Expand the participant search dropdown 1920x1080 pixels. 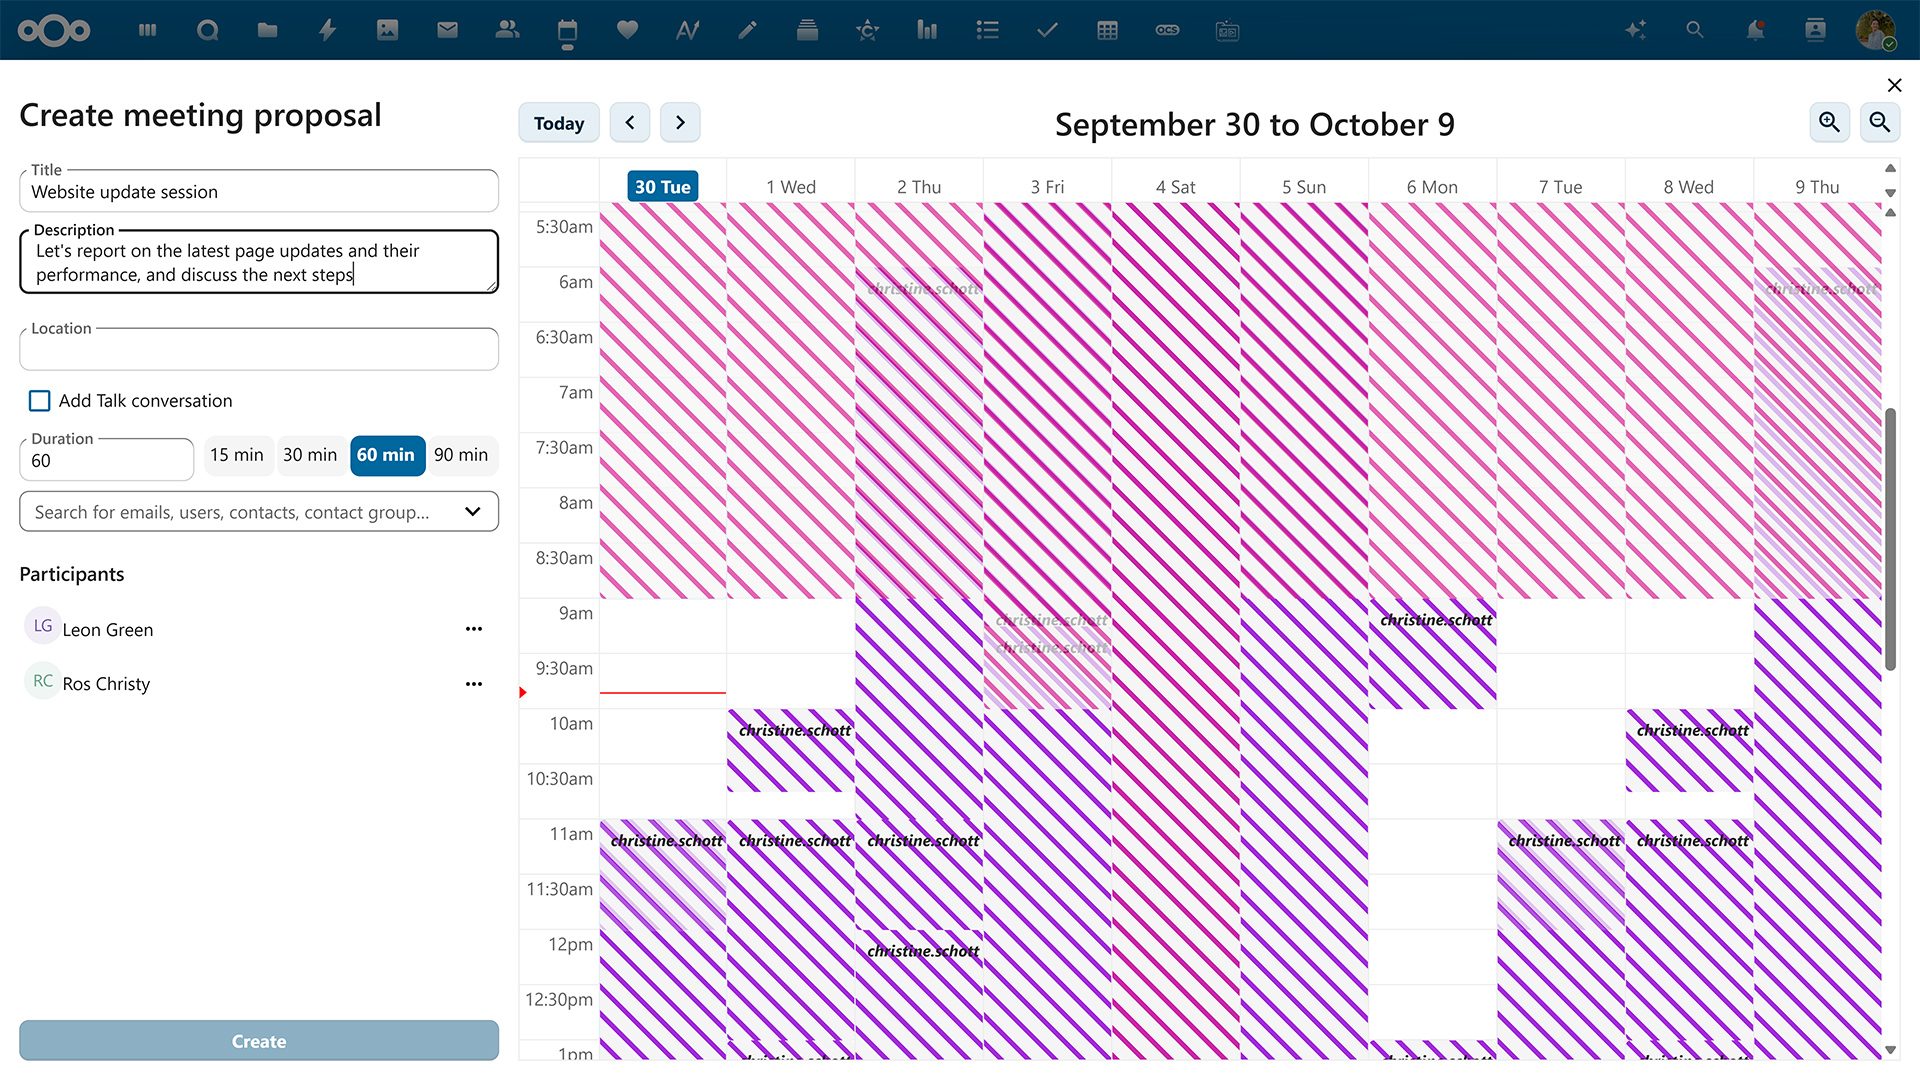coord(471,511)
